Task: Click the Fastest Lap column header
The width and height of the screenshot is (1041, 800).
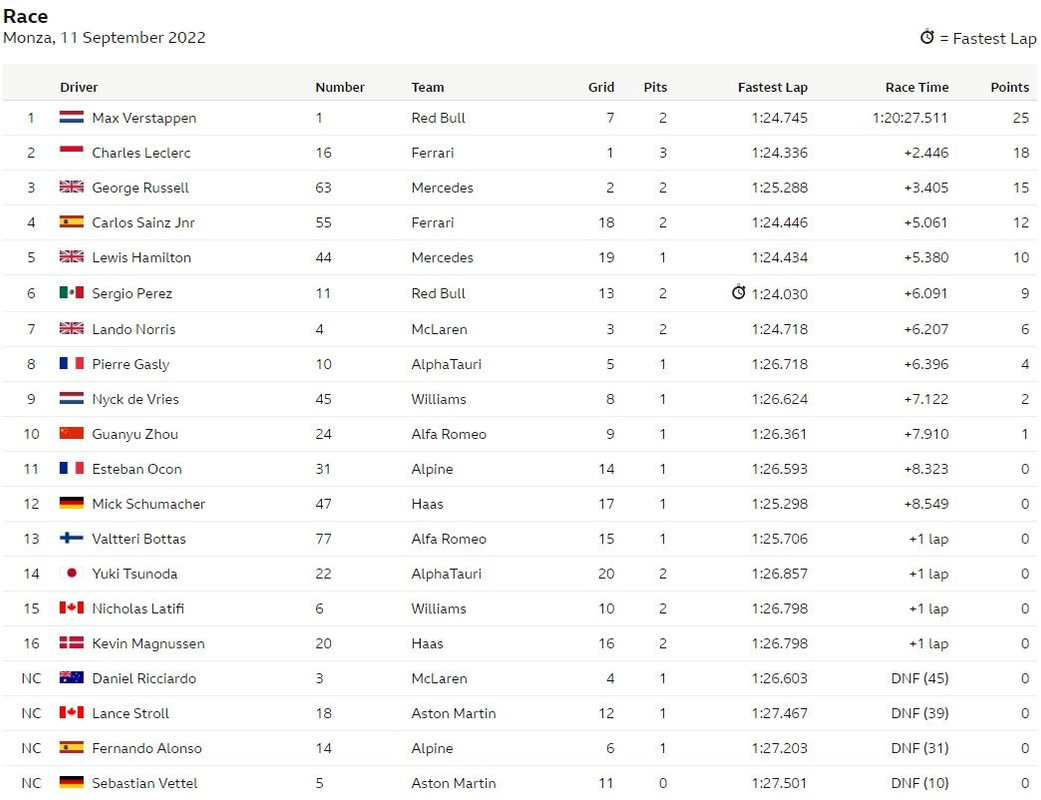Action: click(x=773, y=87)
